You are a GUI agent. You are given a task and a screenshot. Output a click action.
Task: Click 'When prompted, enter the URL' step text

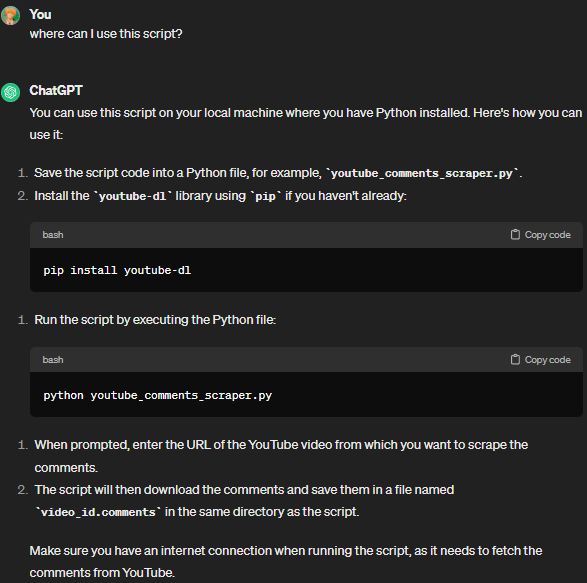coord(281,456)
